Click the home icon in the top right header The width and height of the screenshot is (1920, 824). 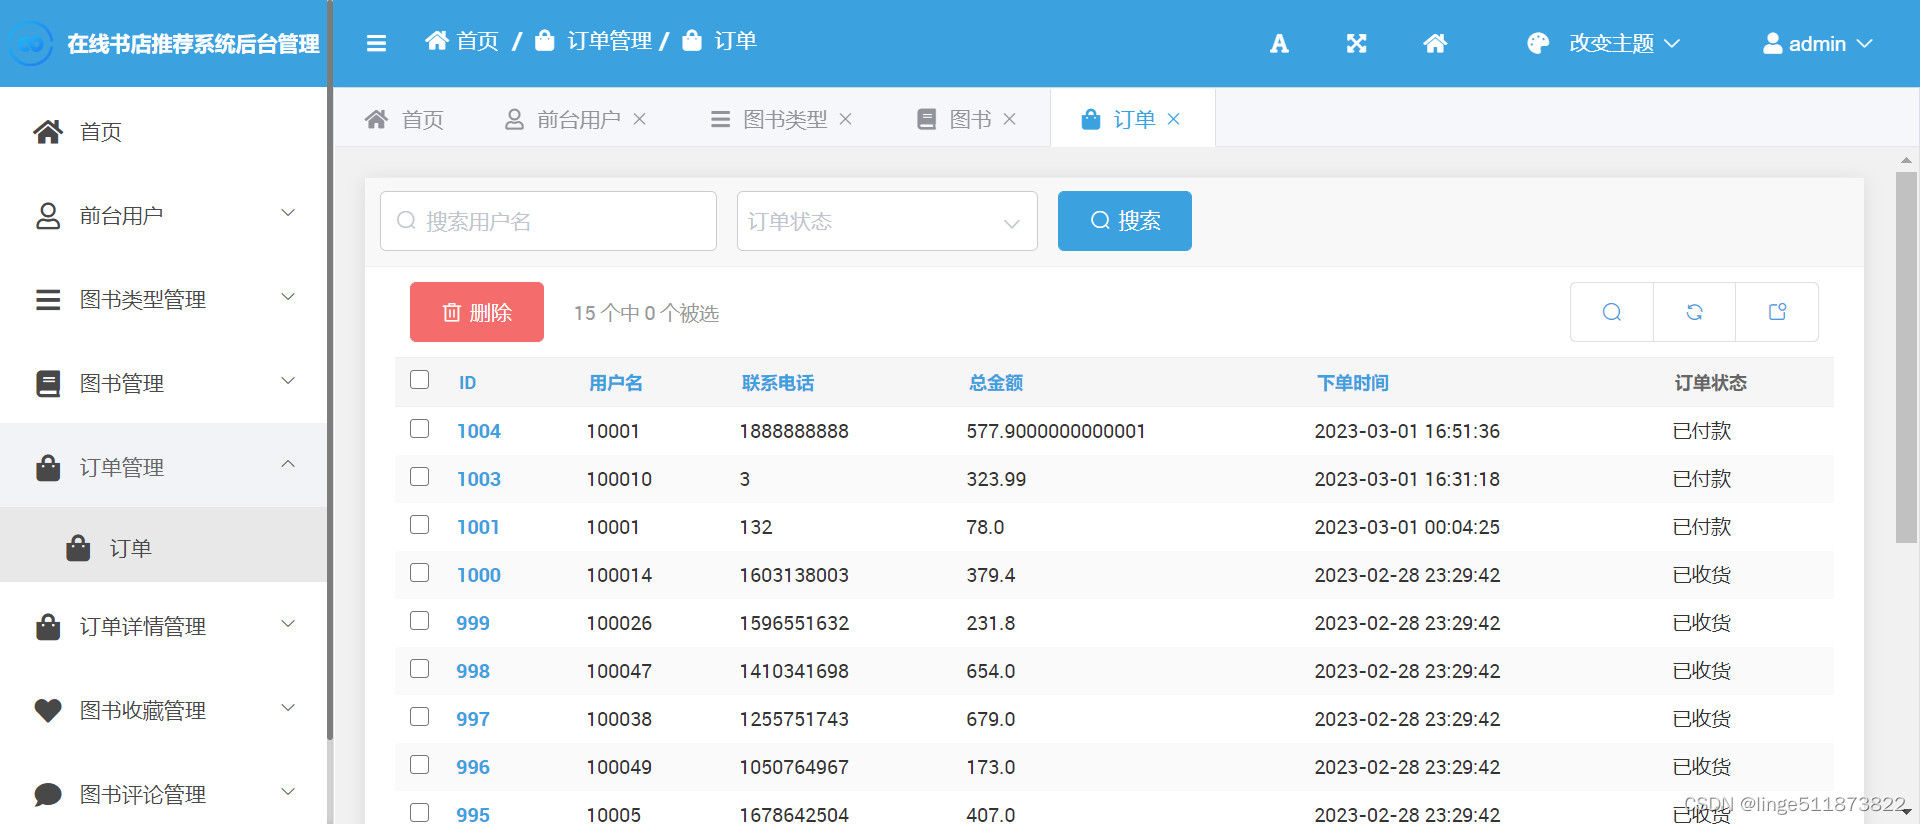click(1435, 43)
